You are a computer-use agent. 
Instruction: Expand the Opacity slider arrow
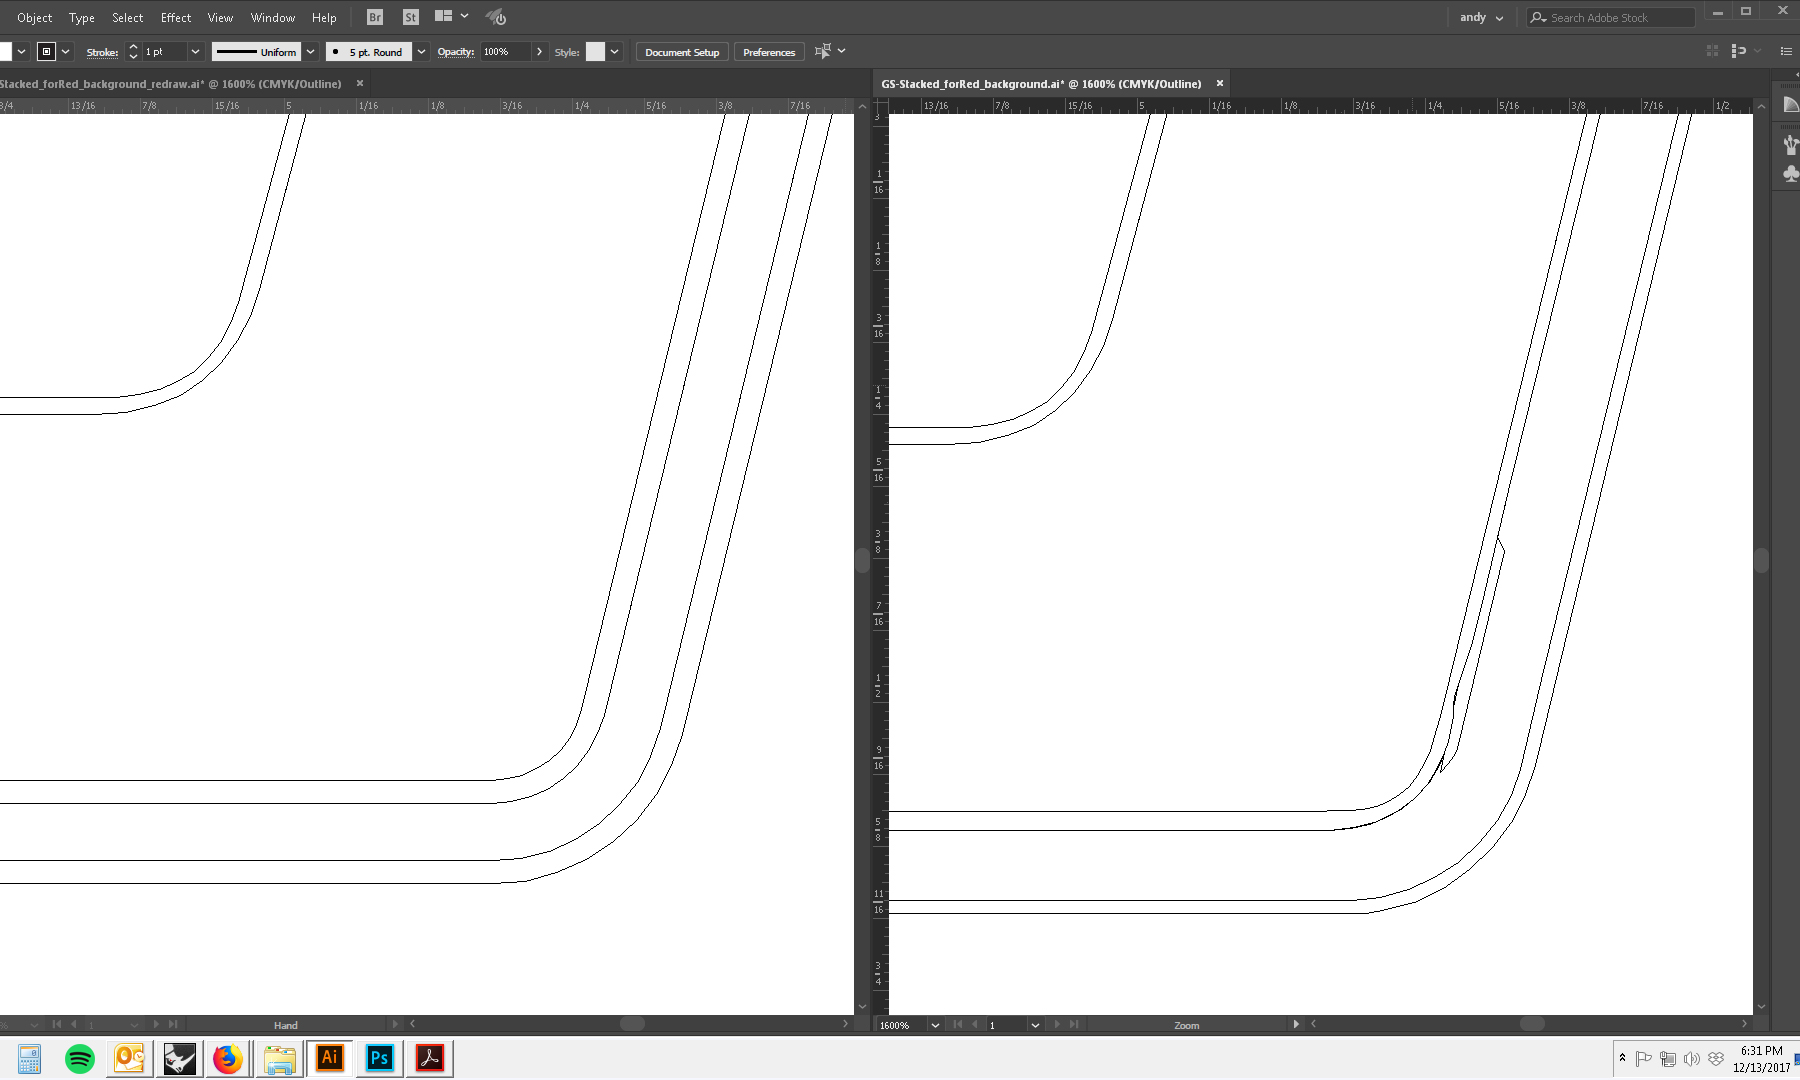point(540,51)
